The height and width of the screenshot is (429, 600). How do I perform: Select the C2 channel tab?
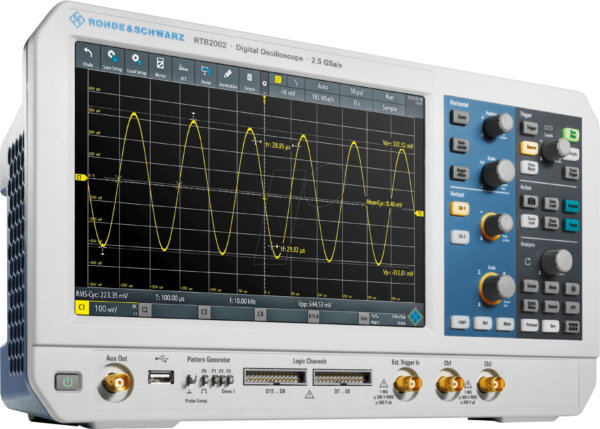click(144, 311)
